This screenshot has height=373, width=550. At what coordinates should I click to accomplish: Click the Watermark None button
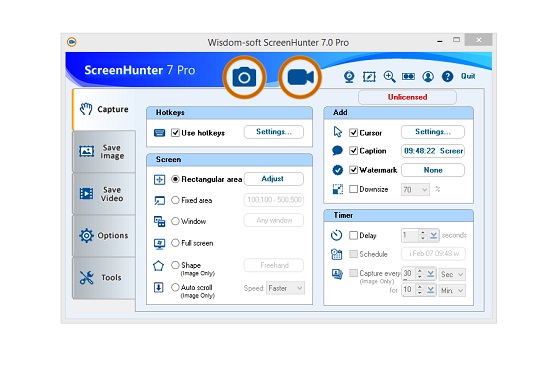(433, 170)
